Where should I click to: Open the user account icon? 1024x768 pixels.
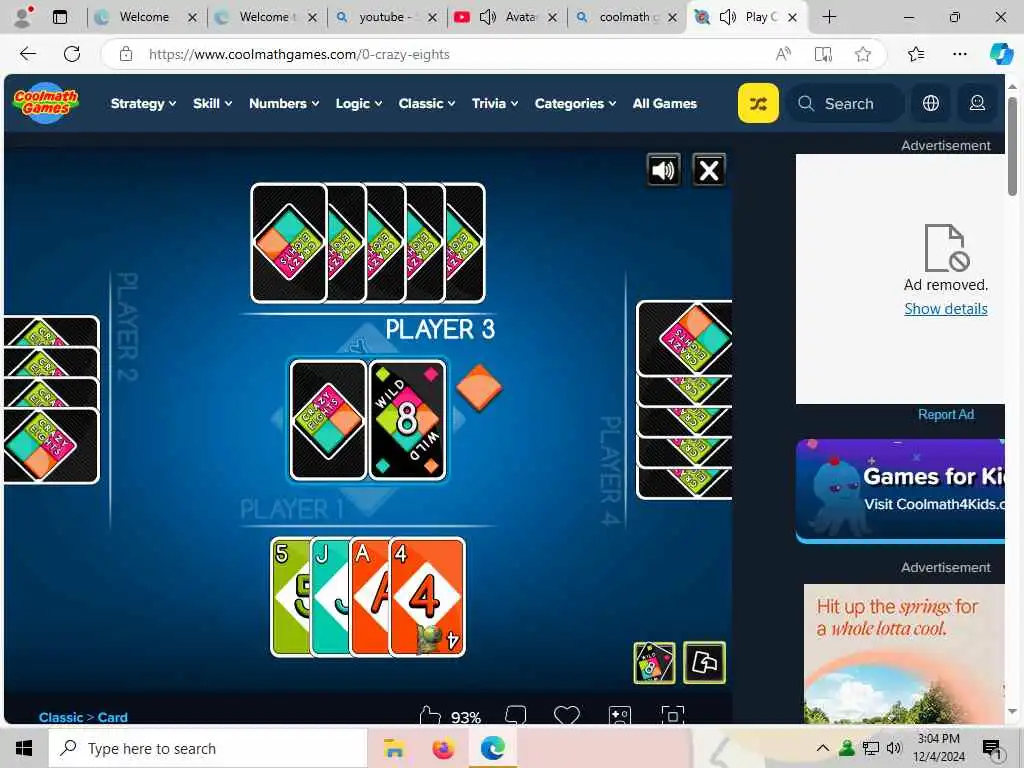(977, 103)
